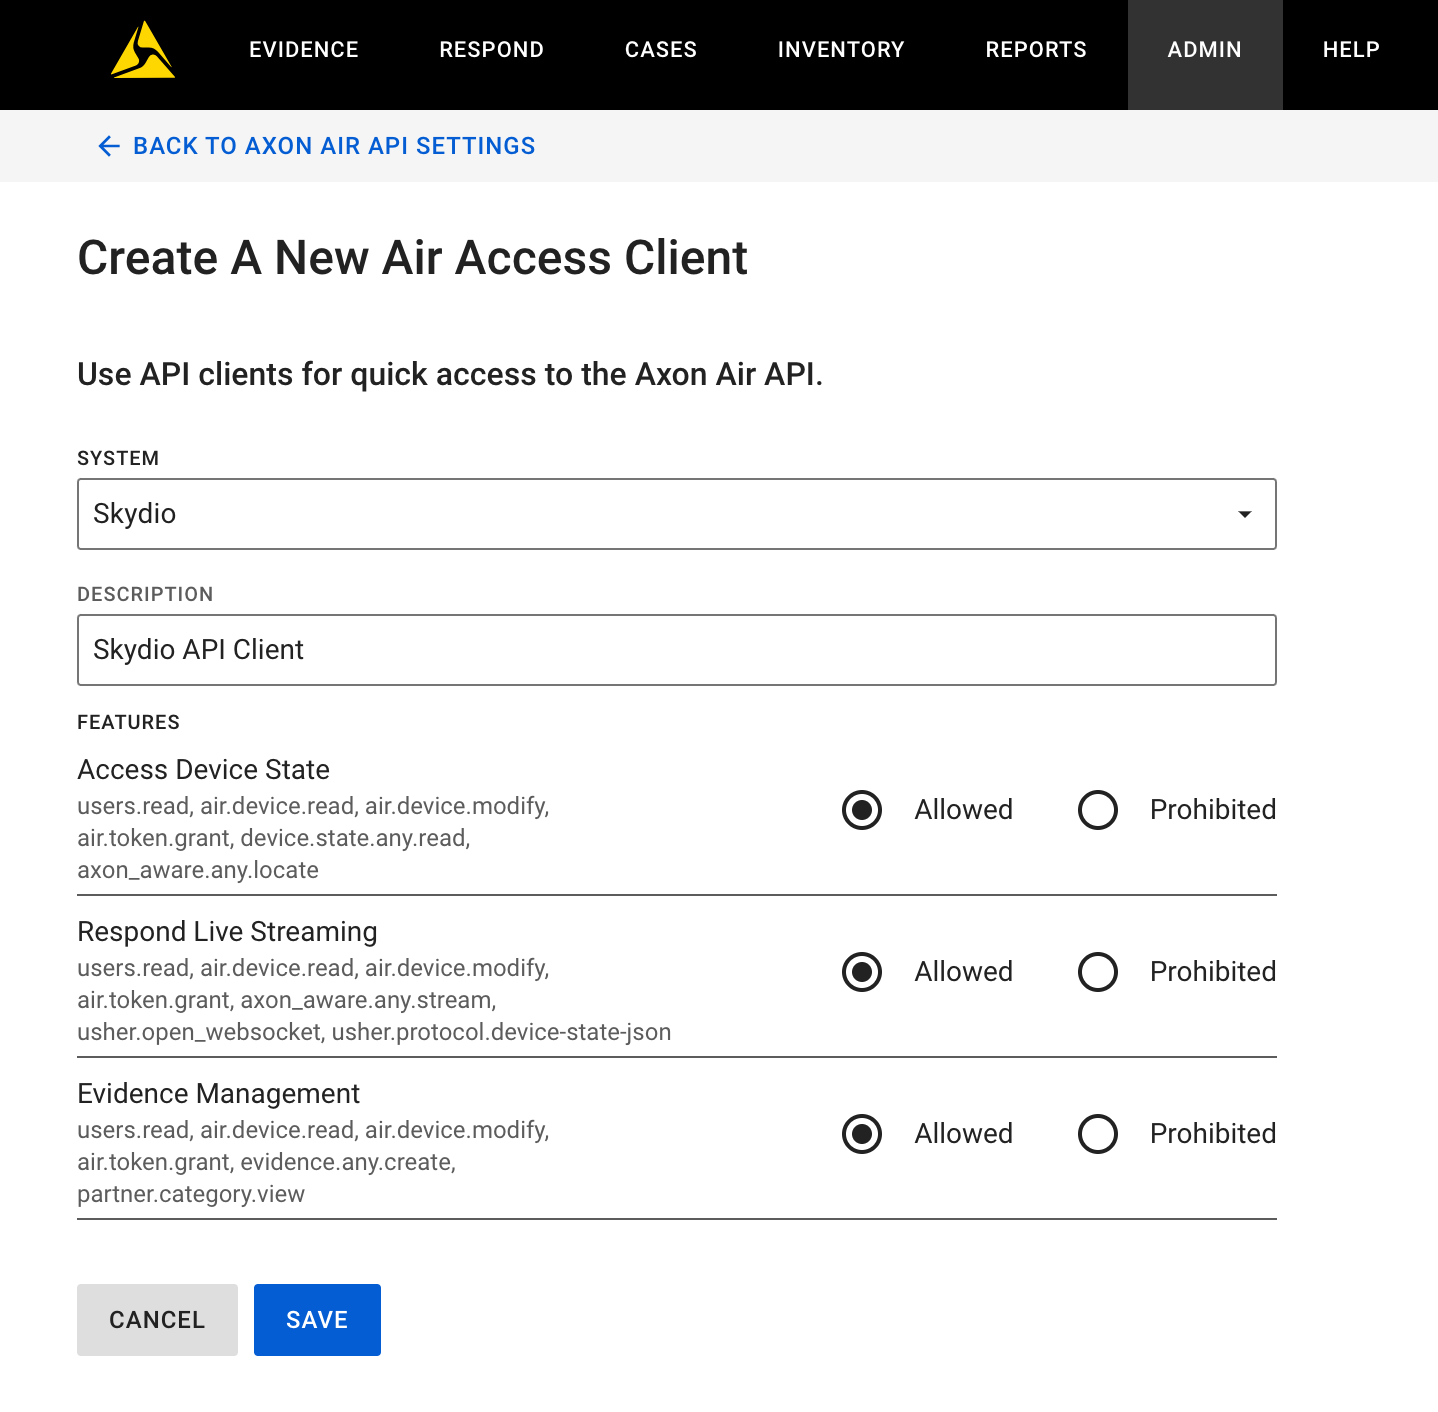Open the Reports section
The image size is (1438, 1412).
pyautogui.click(x=1035, y=50)
